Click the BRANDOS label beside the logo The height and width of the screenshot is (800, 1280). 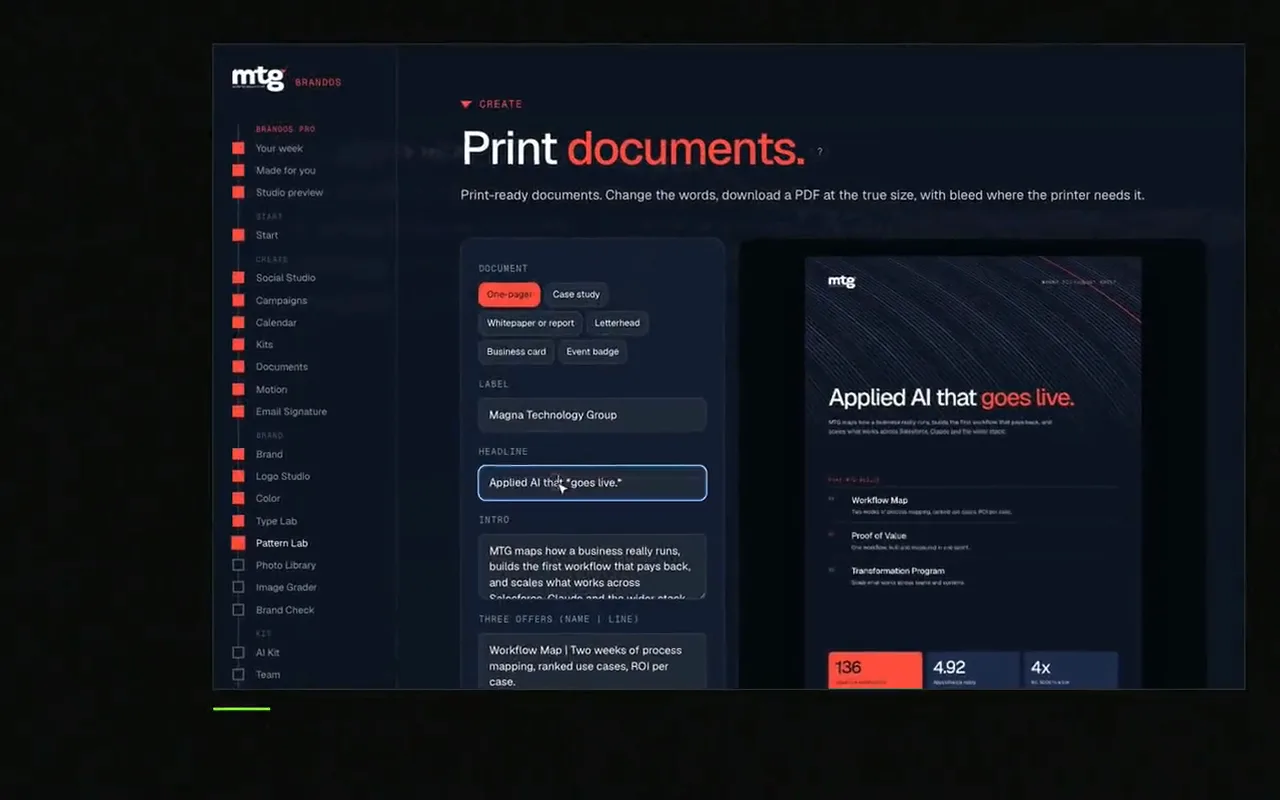pyautogui.click(x=318, y=82)
